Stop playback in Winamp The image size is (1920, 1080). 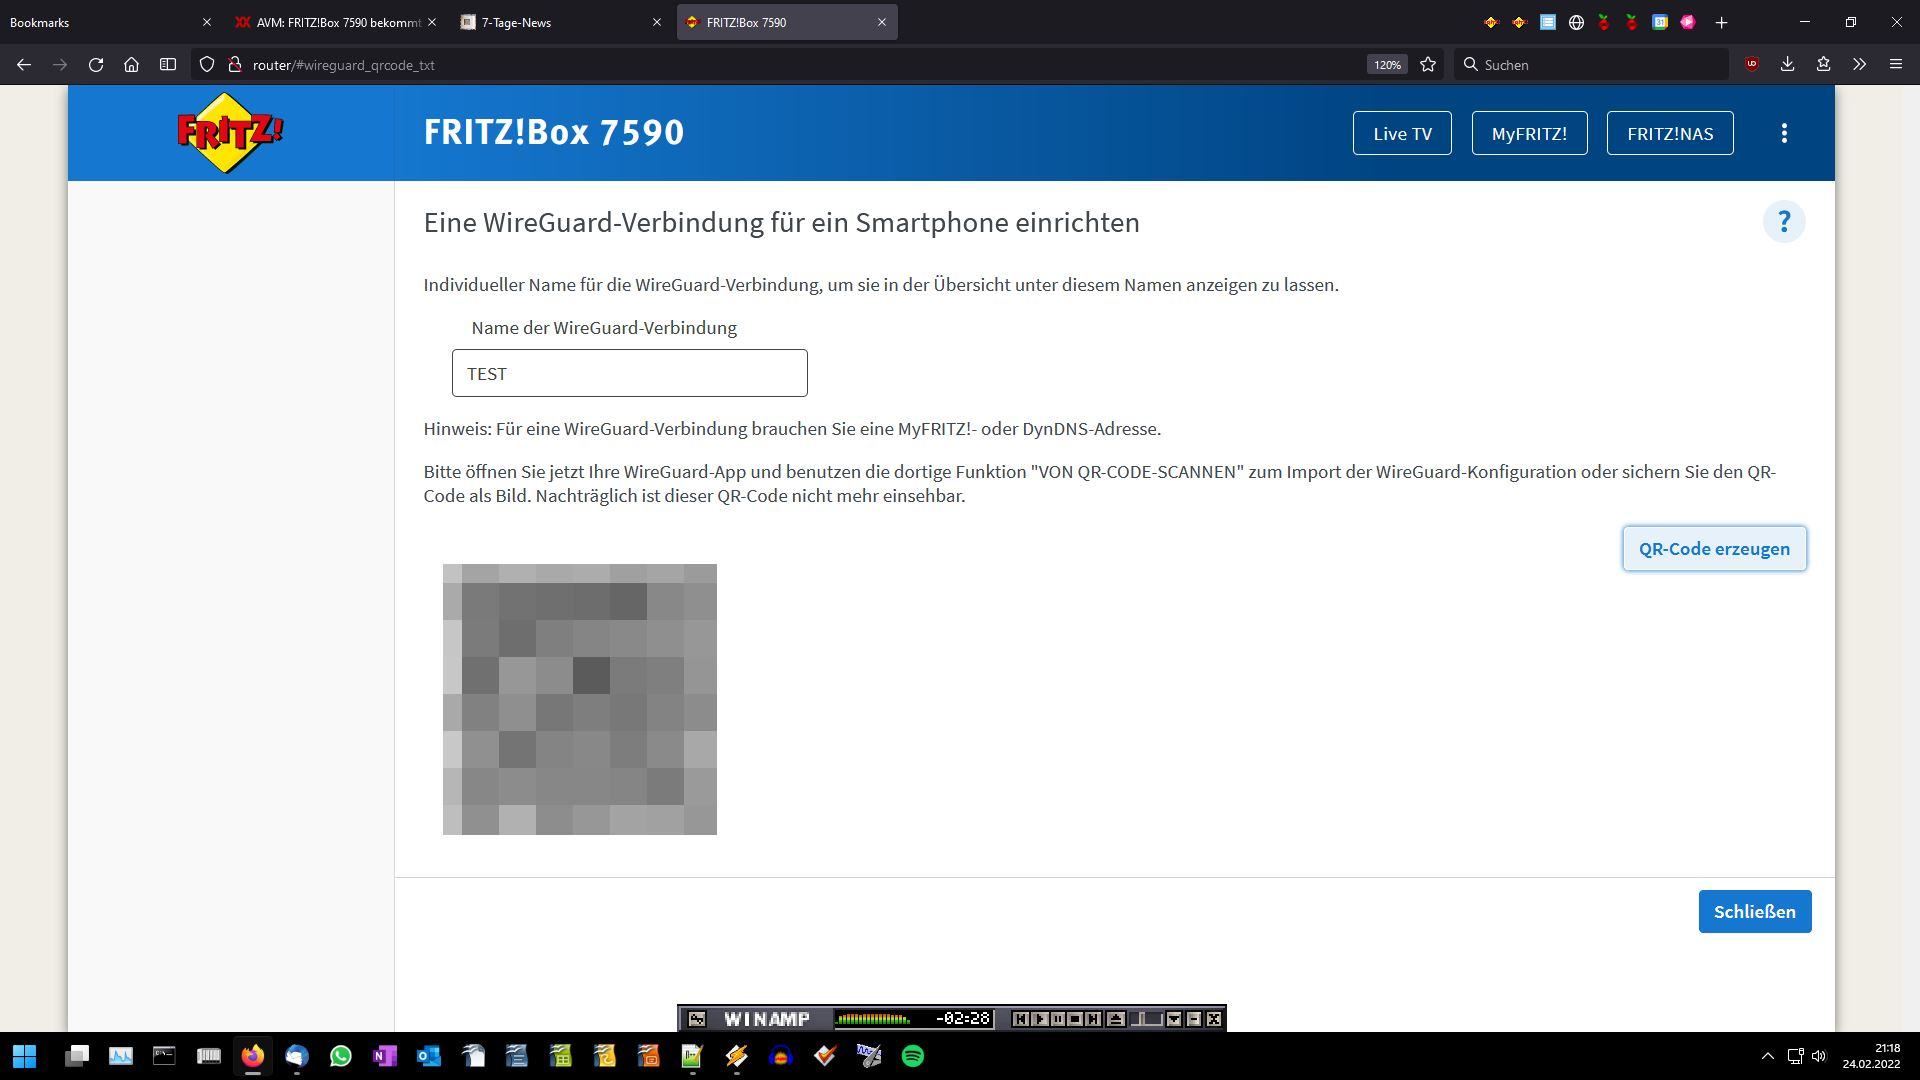pyautogui.click(x=1075, y=1019)
